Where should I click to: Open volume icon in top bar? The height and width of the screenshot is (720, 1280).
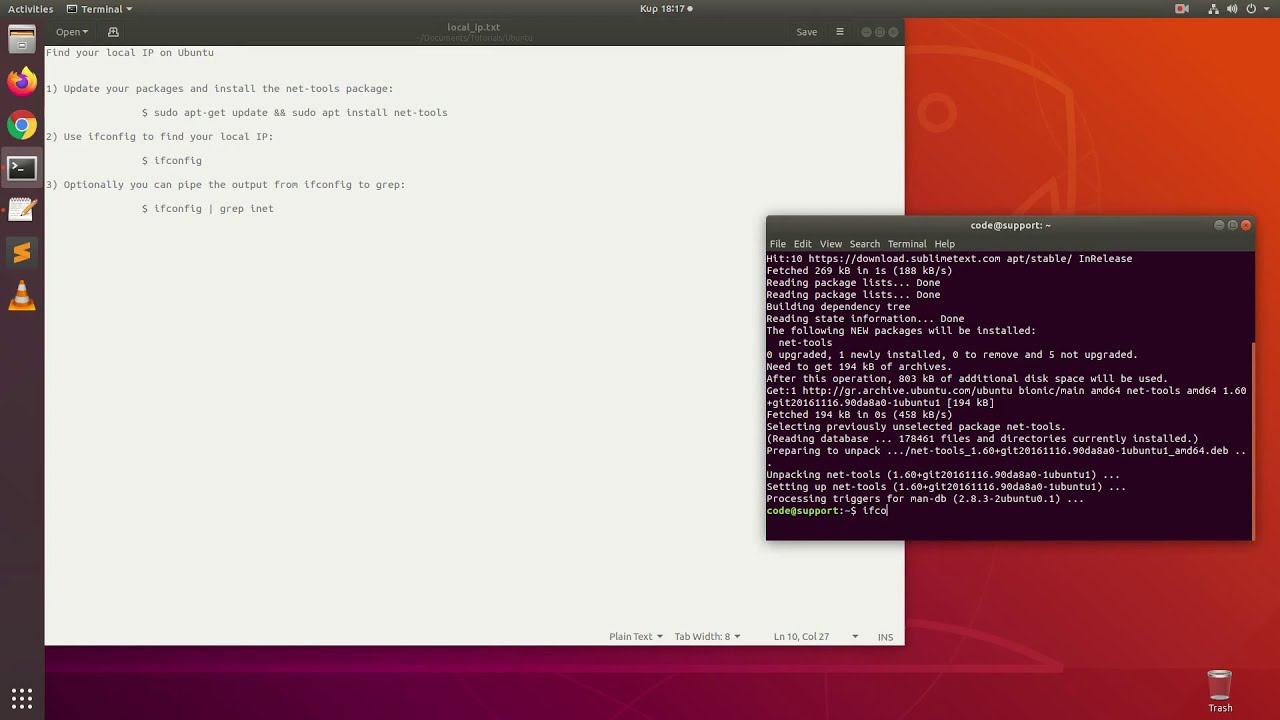click(1232, 9)
